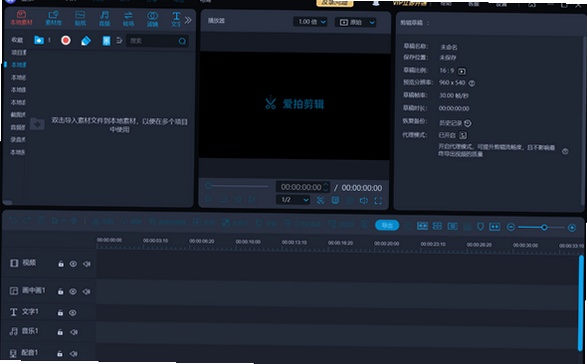587x364 pixels.
Task: Click the timeline zoom slider handle
Action: pyautogui.click(x=544, y=227)
